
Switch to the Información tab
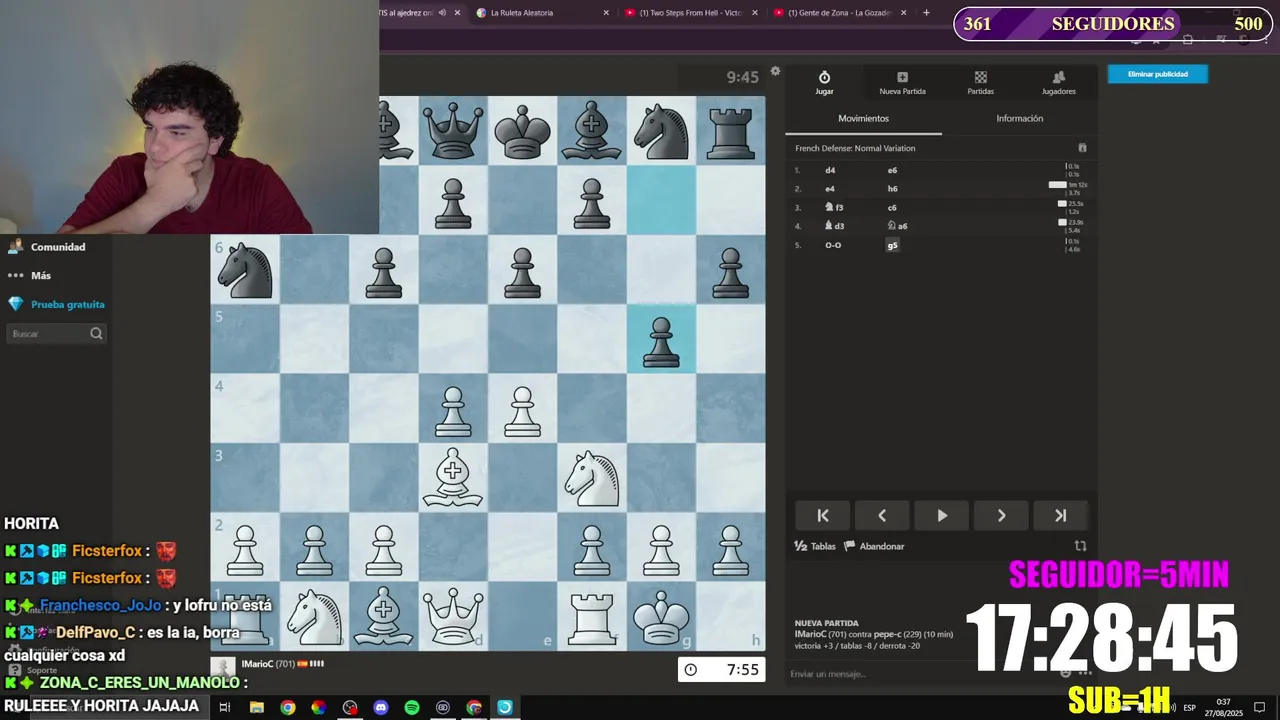coord(1019,118)
